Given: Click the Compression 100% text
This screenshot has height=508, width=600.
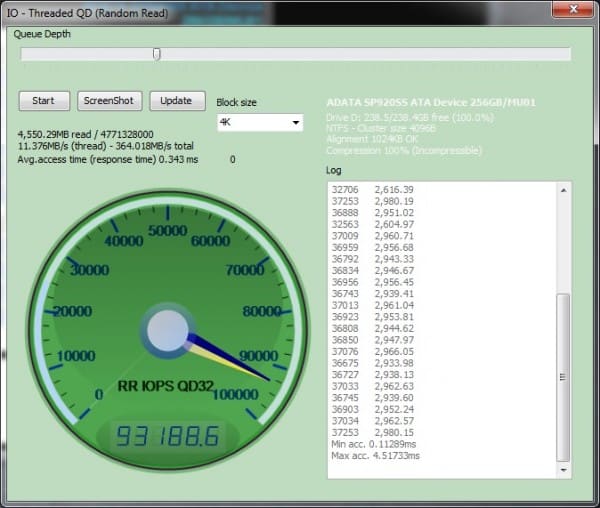Looking at the screenshot, I should (404, 150).
